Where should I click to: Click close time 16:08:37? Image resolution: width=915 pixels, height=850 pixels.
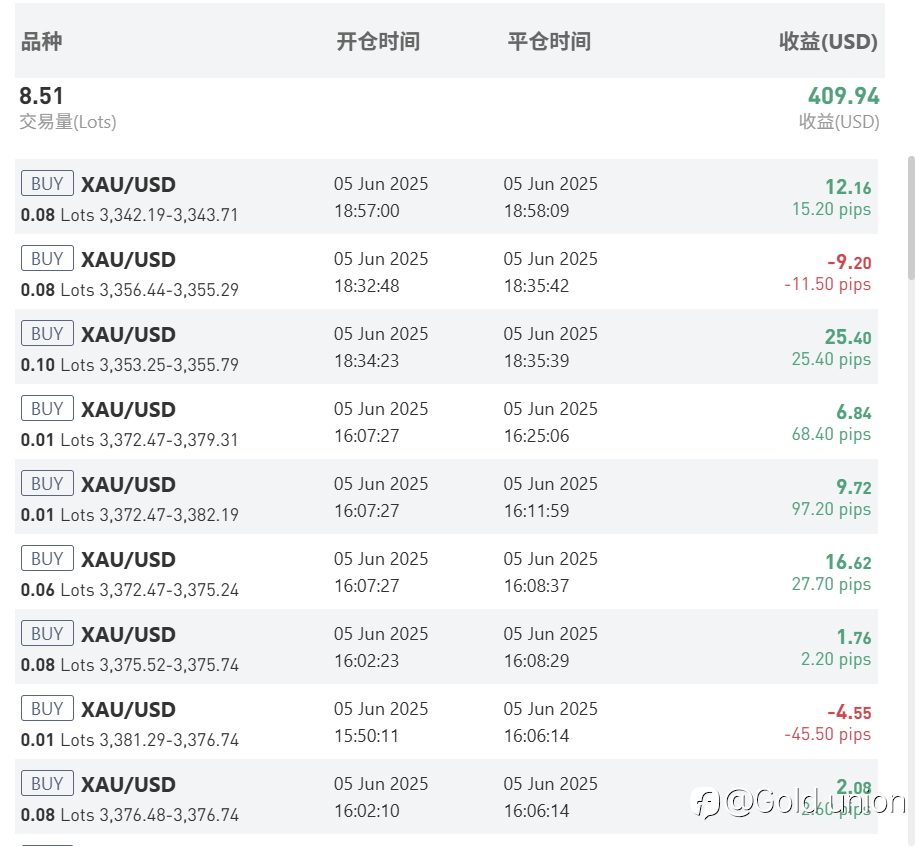coord(536,586)
